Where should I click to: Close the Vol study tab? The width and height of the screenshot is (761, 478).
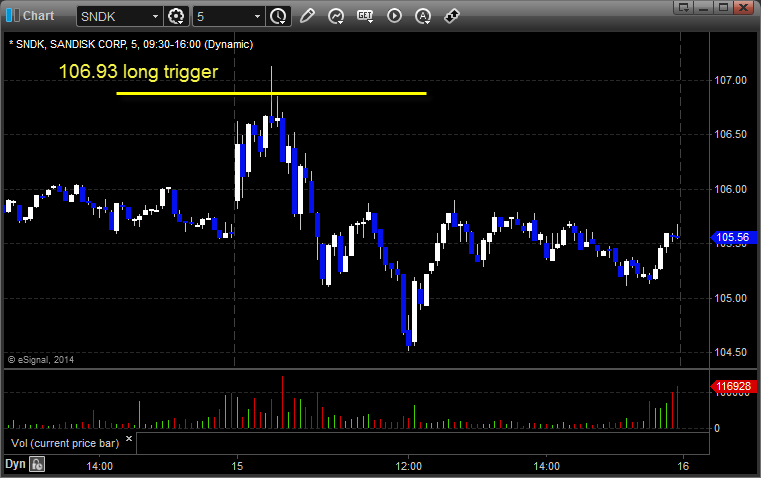tap(129, 439)
